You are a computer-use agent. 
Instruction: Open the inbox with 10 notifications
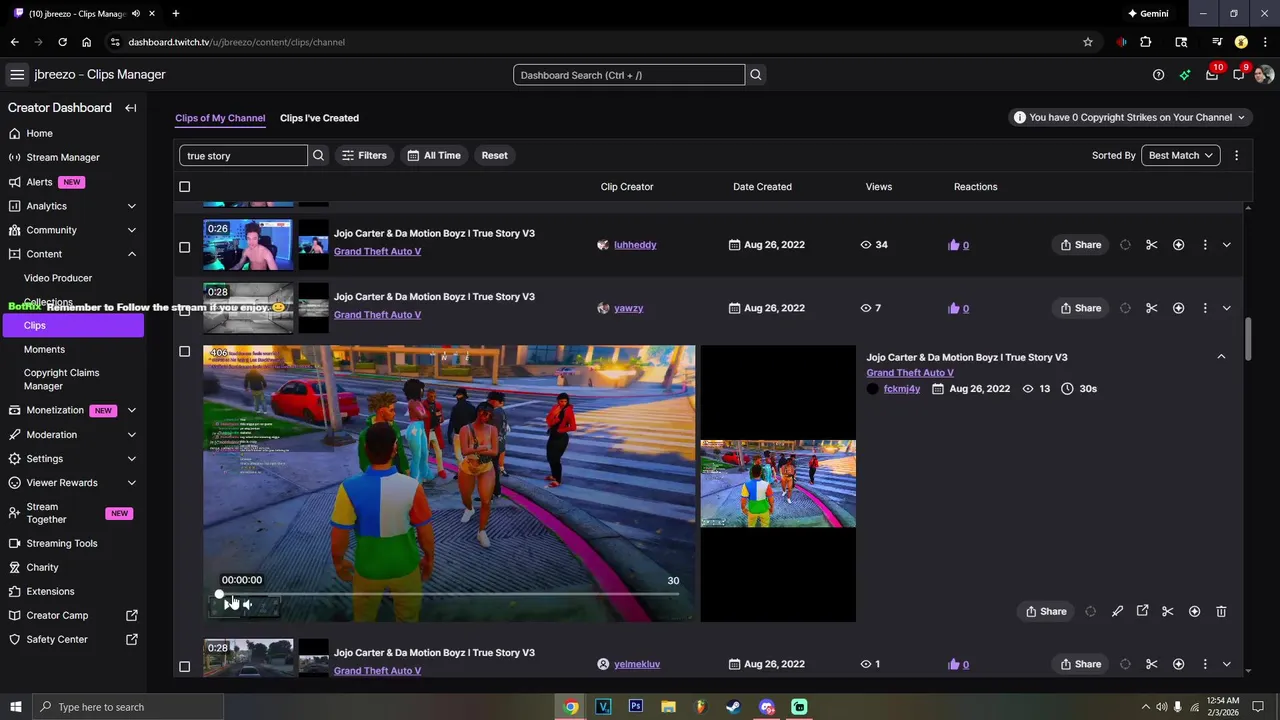tap(1212, 75)
